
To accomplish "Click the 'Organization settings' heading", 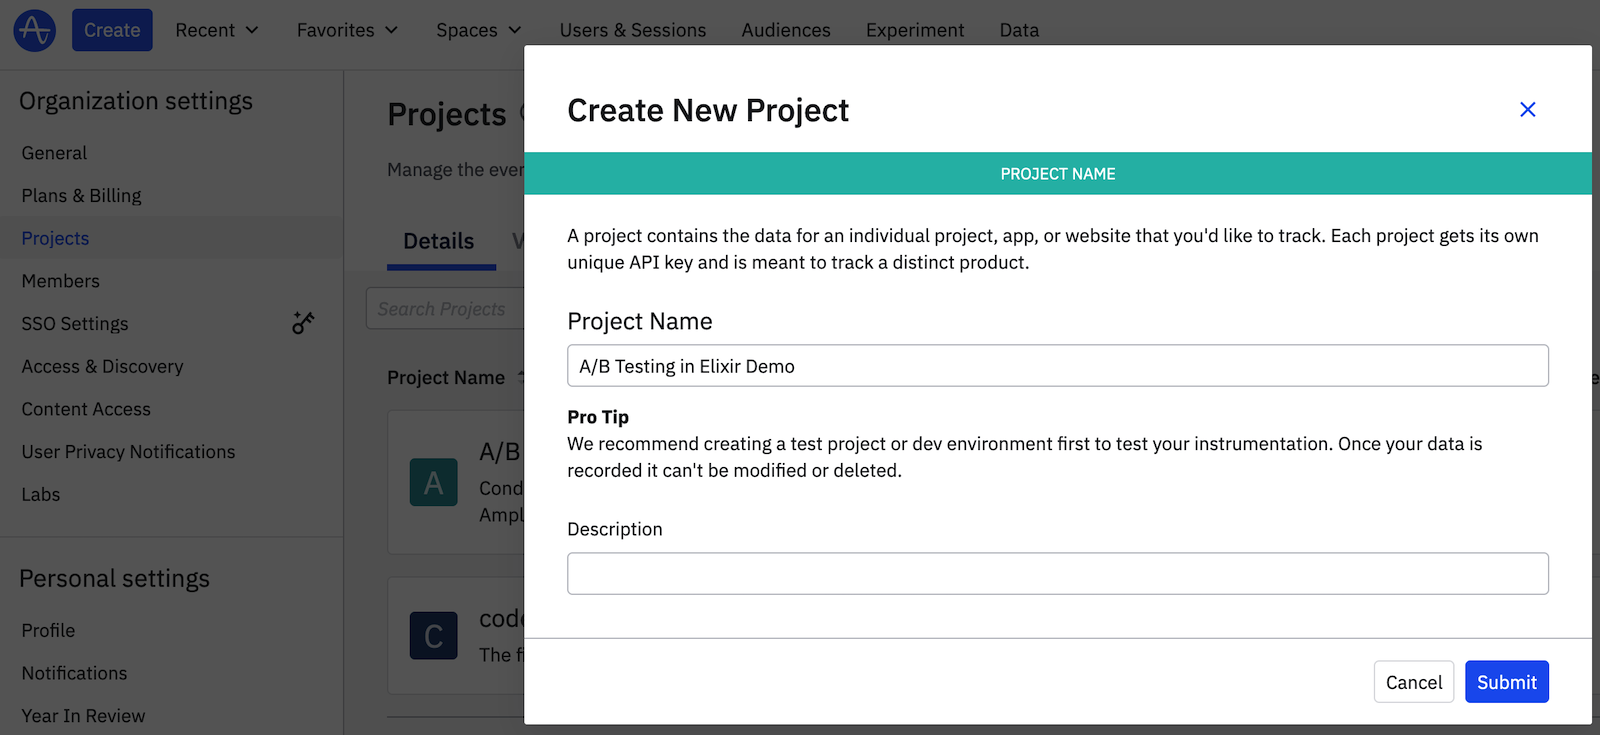I will [x=136, y=101].
